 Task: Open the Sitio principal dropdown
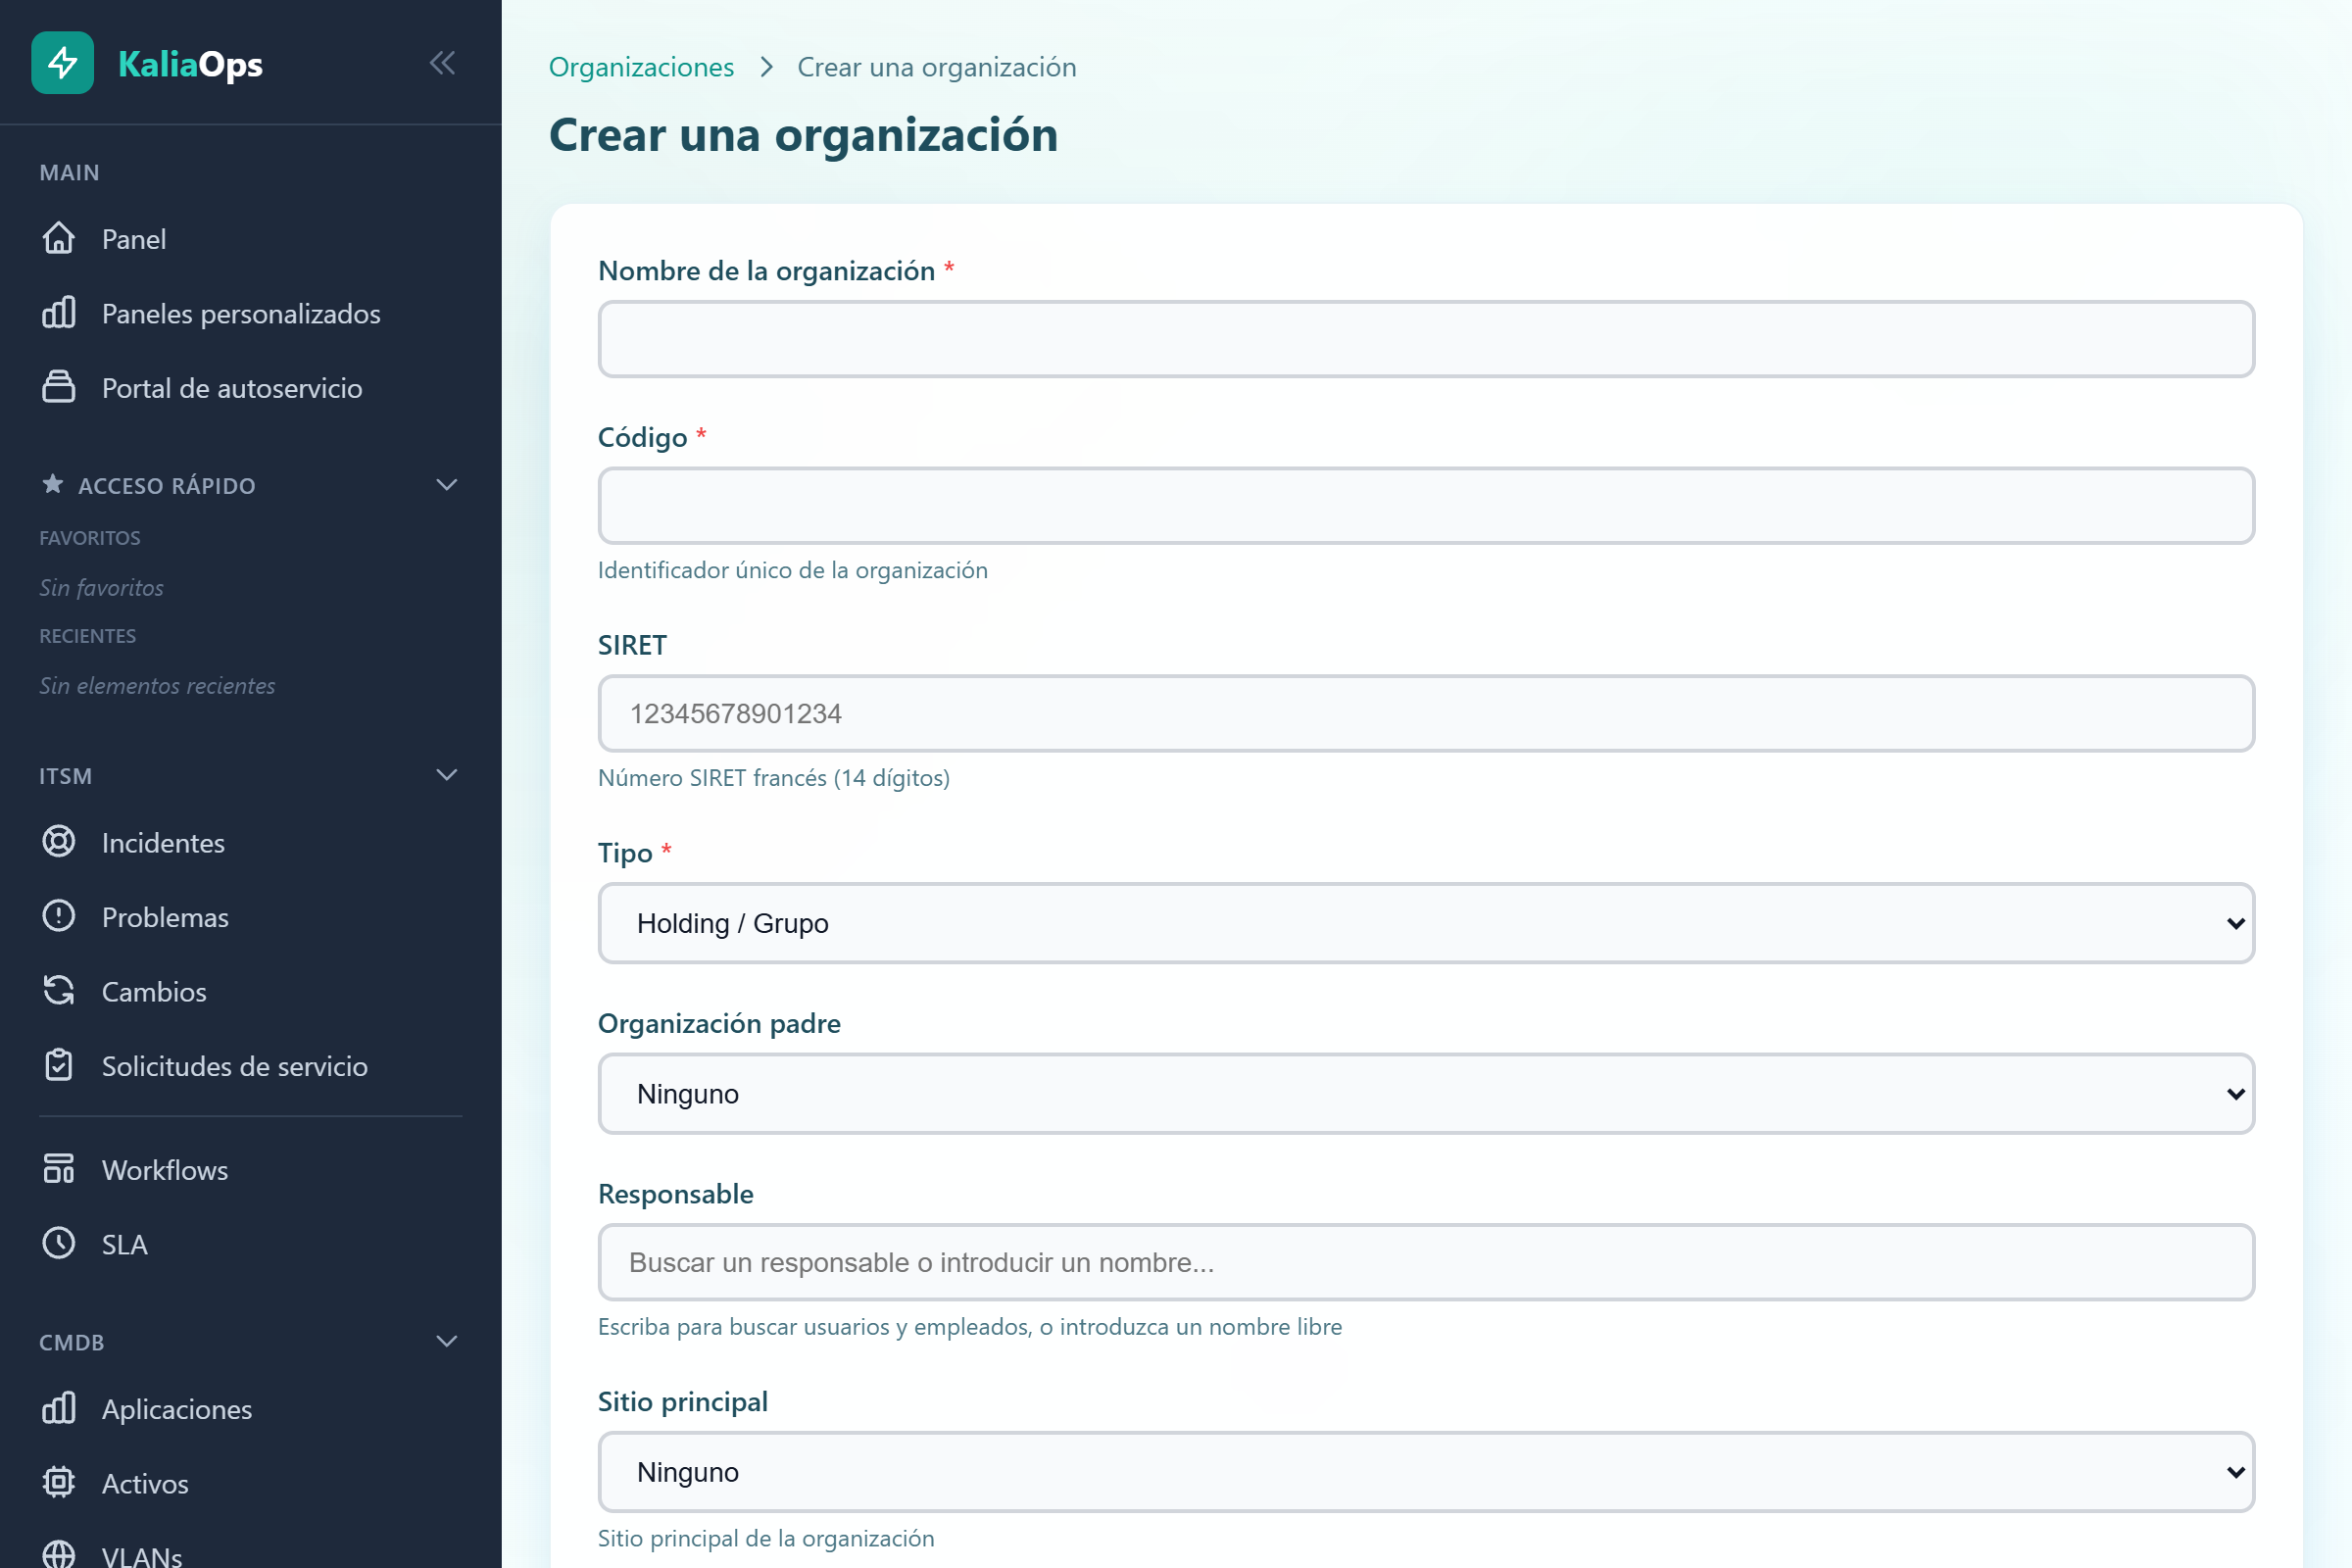tap(1425, 1471)
